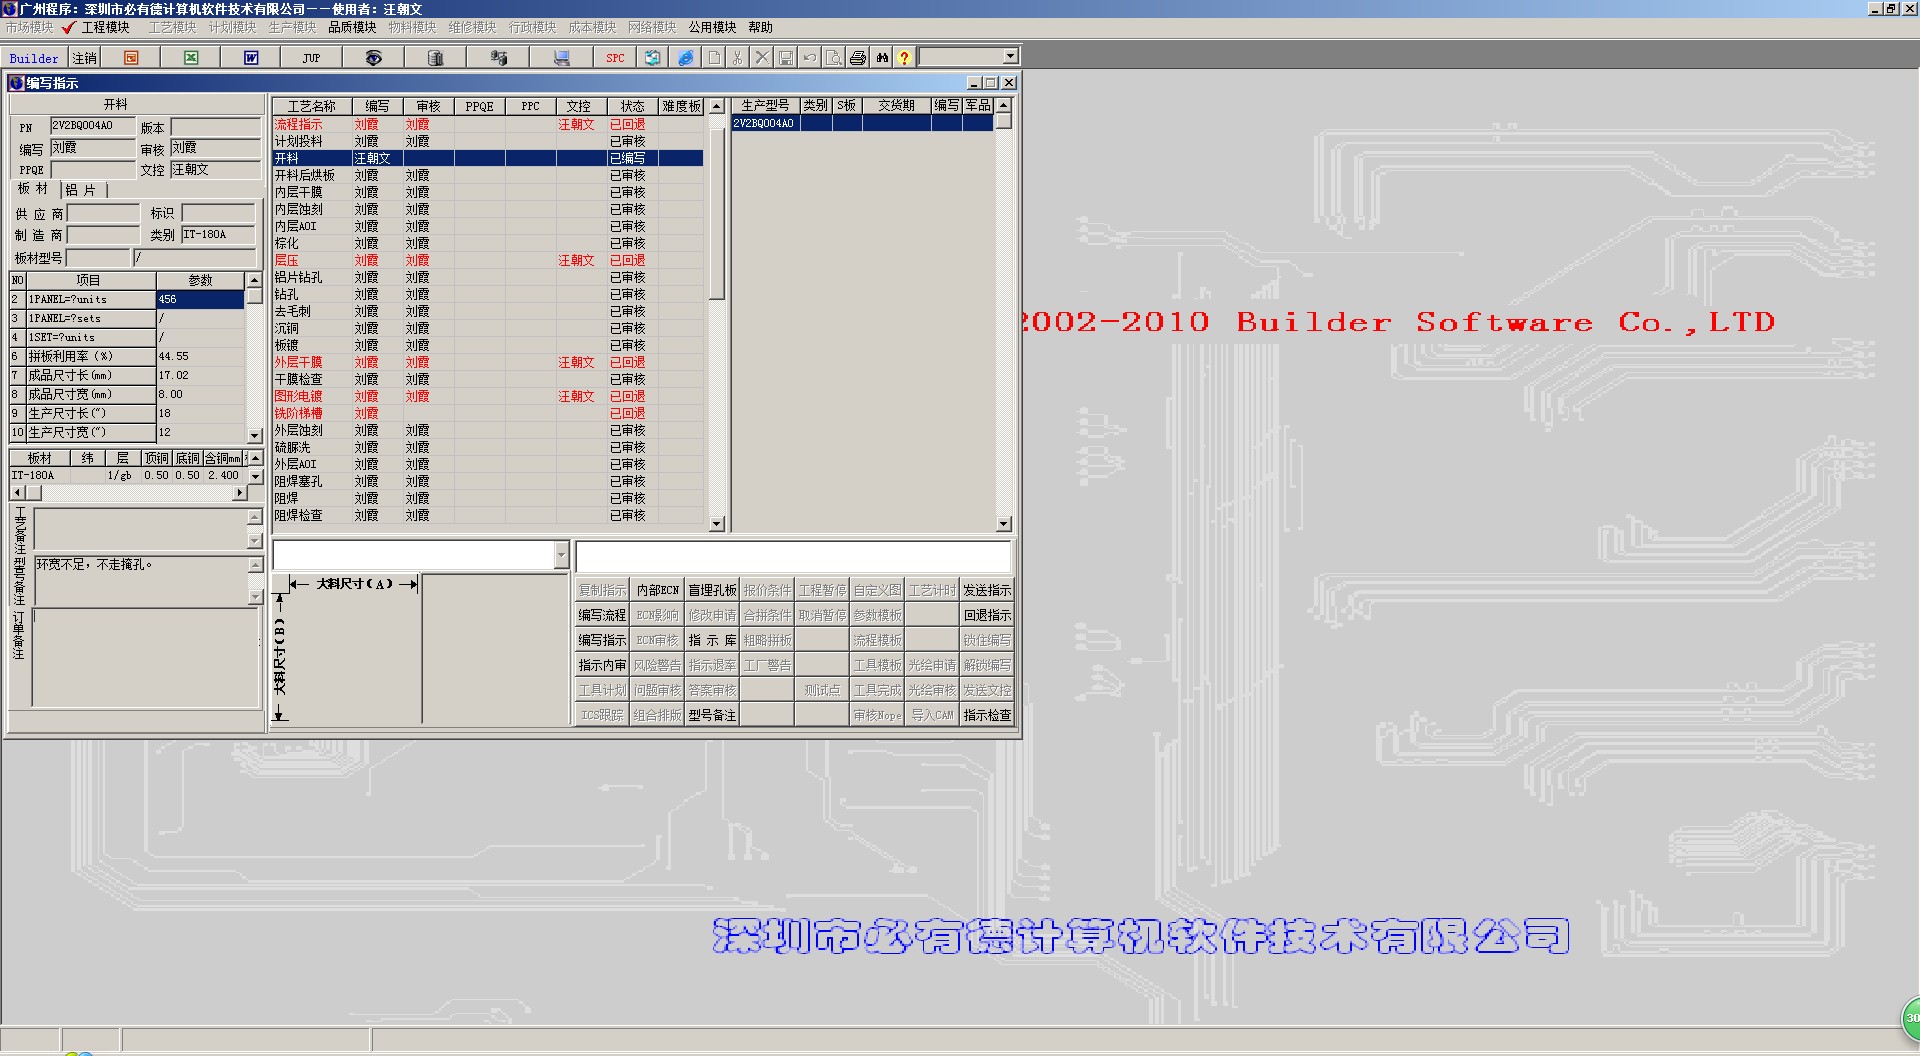
Task: Click the 内部ECN button
Action: click(x=657, y=590)
